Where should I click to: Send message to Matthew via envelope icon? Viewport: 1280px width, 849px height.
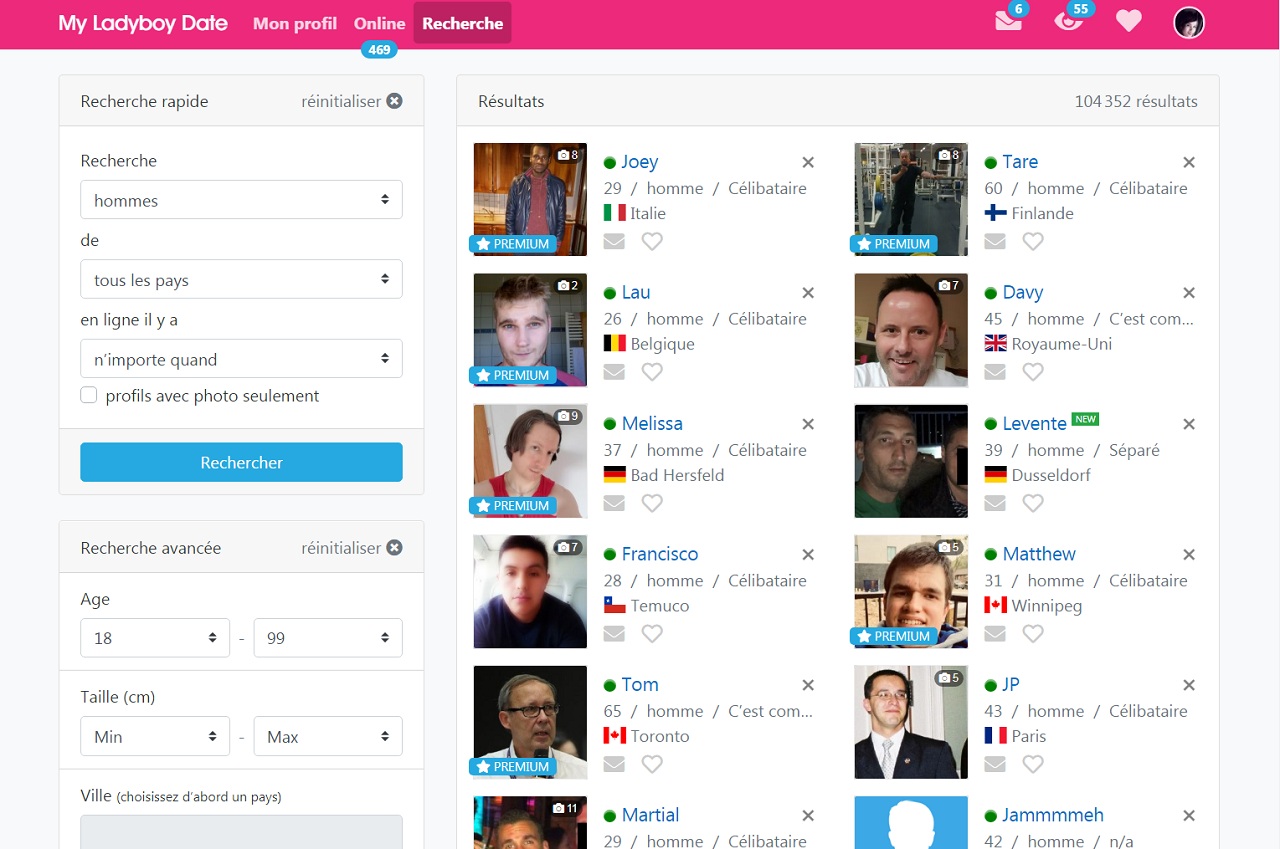tap(995, 633)
